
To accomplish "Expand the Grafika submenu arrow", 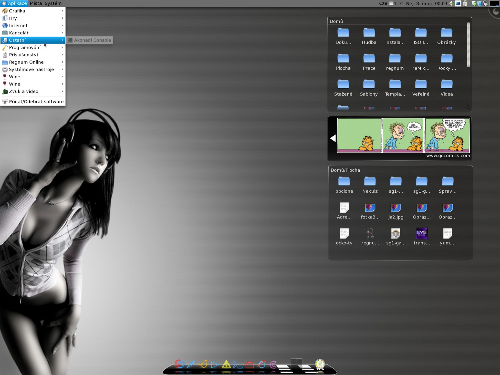I will (62, 11).
